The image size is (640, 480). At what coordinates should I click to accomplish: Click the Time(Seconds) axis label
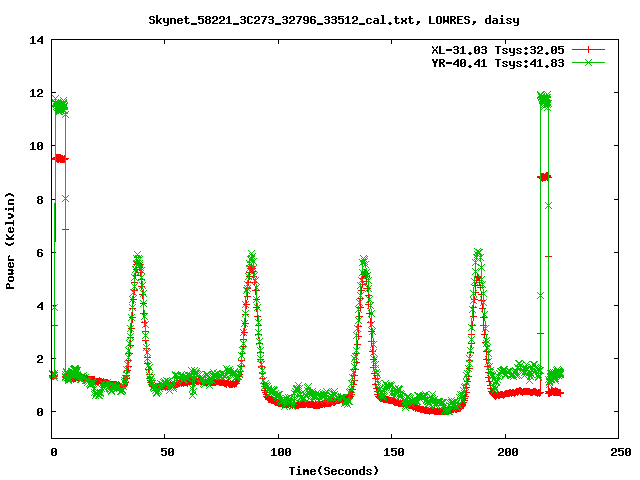(x=334, y=471)
